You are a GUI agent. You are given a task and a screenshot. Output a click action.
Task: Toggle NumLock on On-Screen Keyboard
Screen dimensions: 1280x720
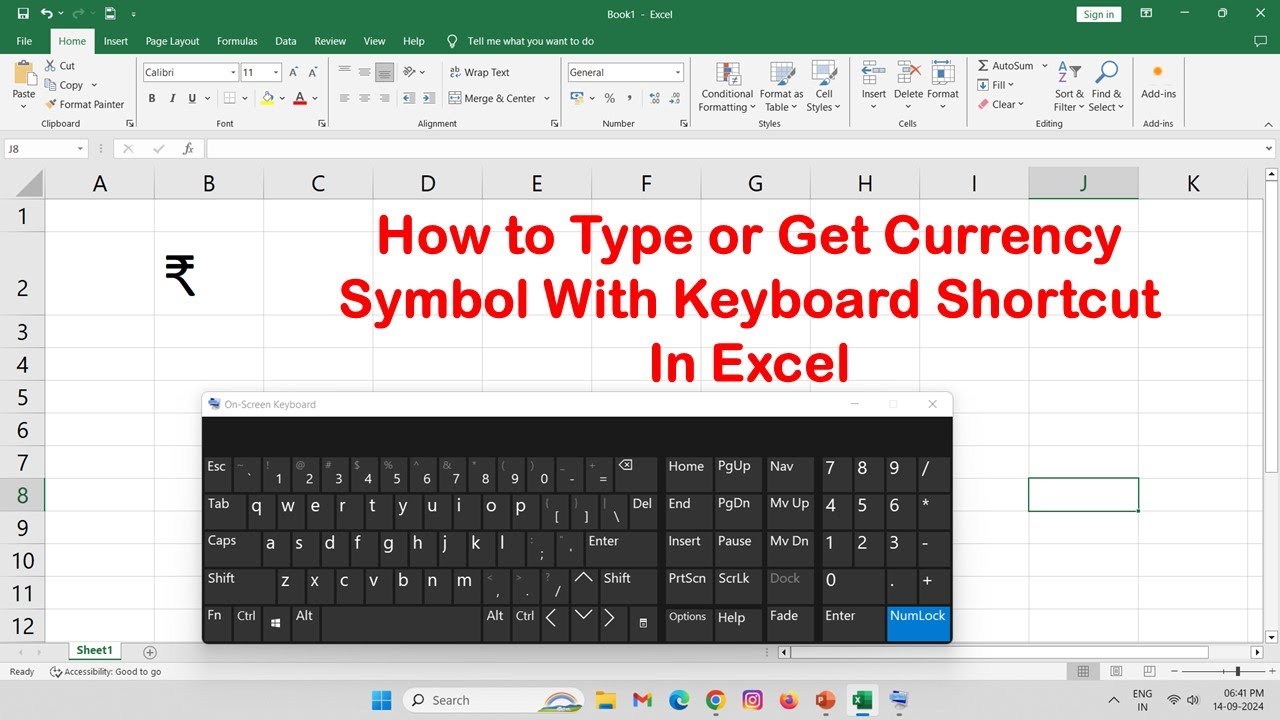917,622
